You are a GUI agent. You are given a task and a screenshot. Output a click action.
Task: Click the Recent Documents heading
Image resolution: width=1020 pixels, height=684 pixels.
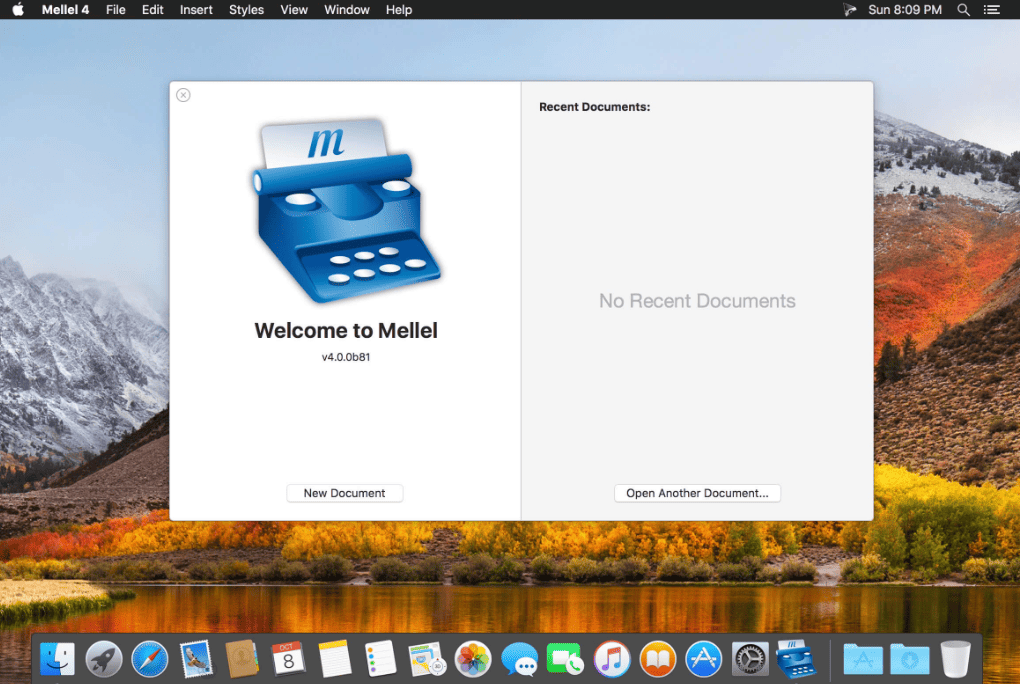[x=594, y=107]
